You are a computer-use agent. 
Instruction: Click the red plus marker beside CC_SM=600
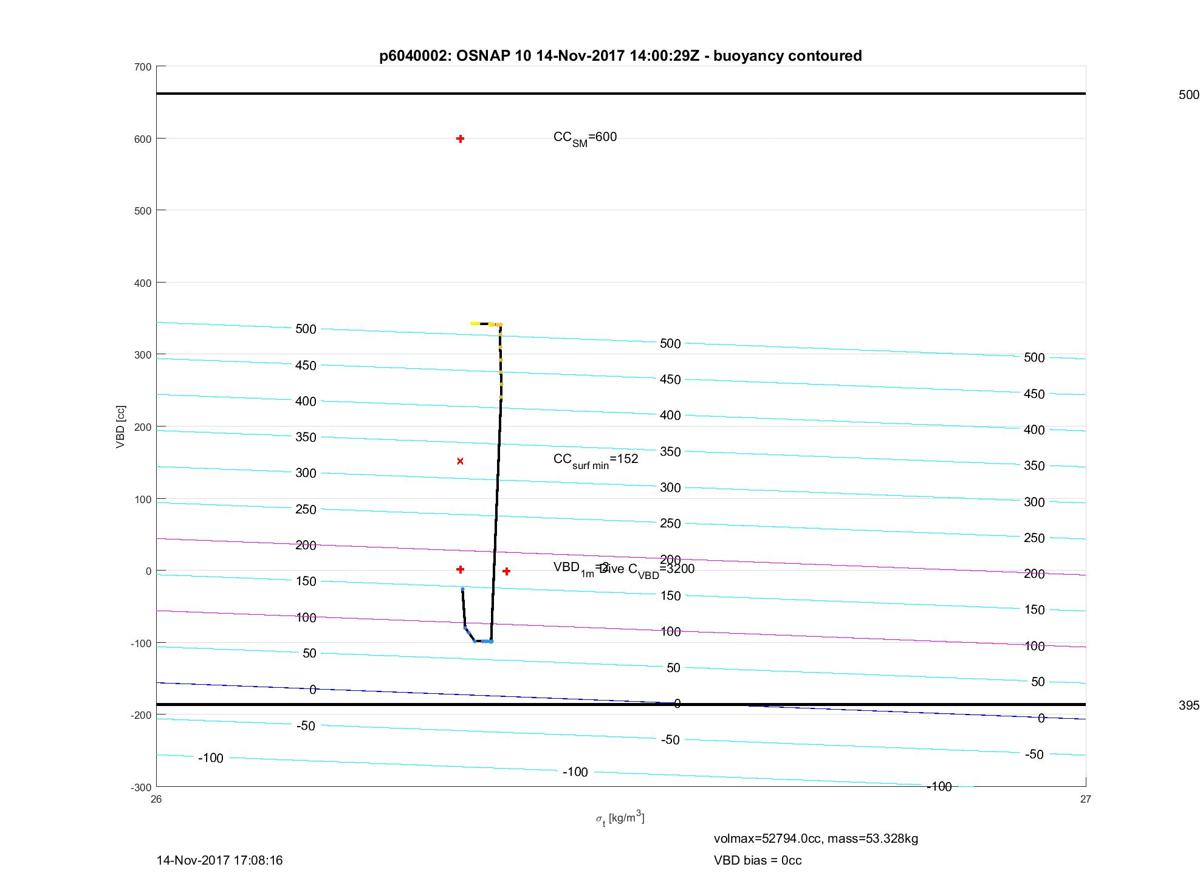pyautogui.click(x=460, y=139)
